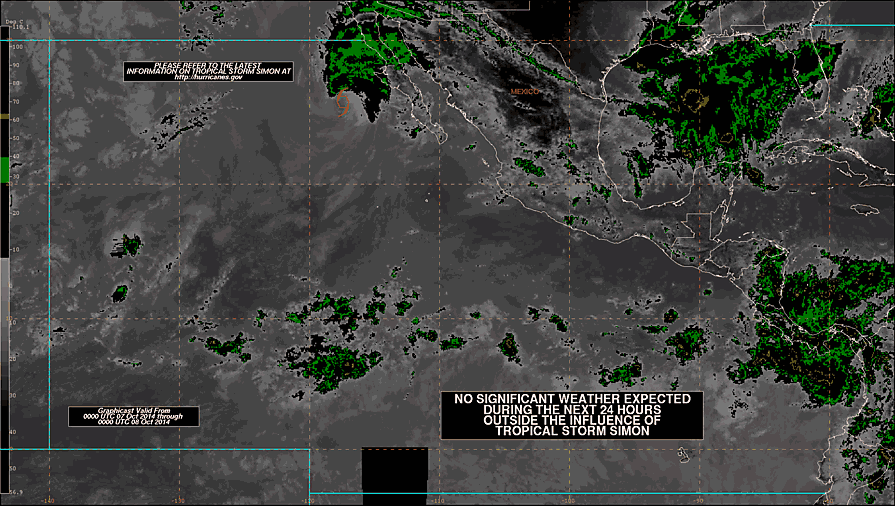Click the Galapagos Islands outline
The height and width of the screenshot is (506, 895).
pos(683,455)
